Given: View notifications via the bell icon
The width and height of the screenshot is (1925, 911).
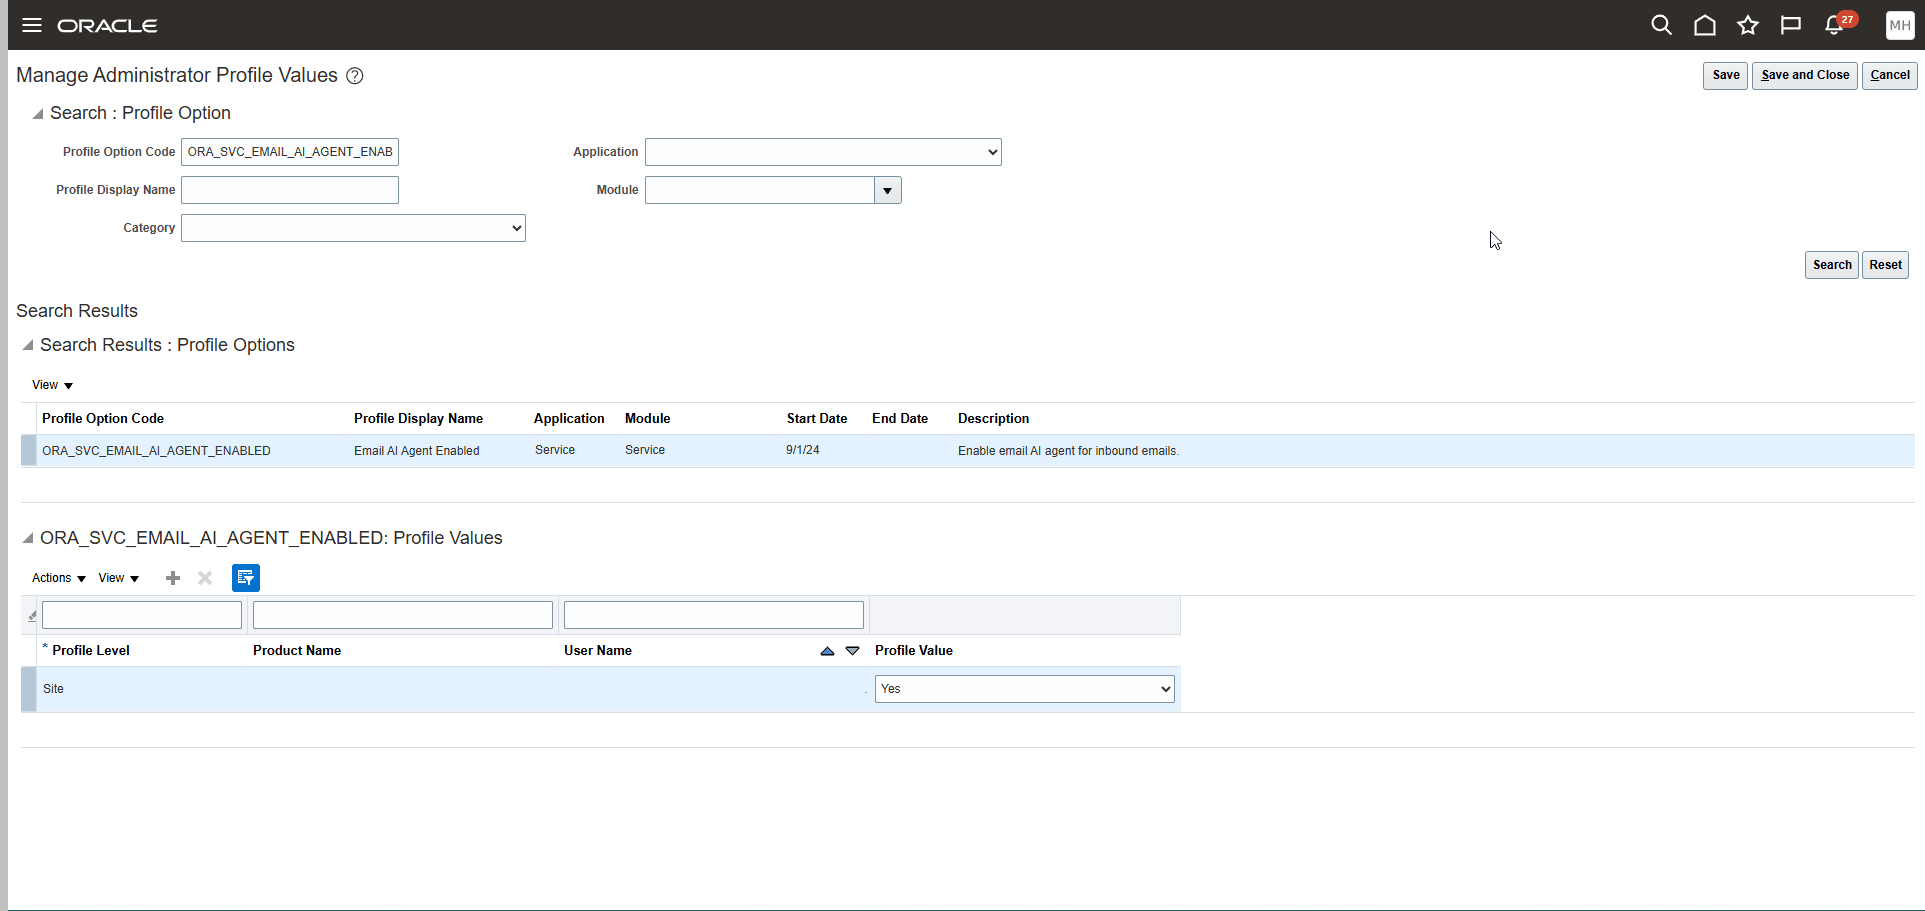Looking at the screenshot, I should tap(1835, 25).
